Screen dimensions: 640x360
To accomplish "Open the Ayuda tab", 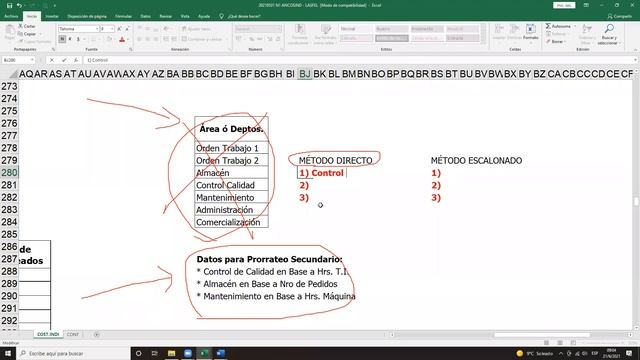I will [x=204, y=16].
